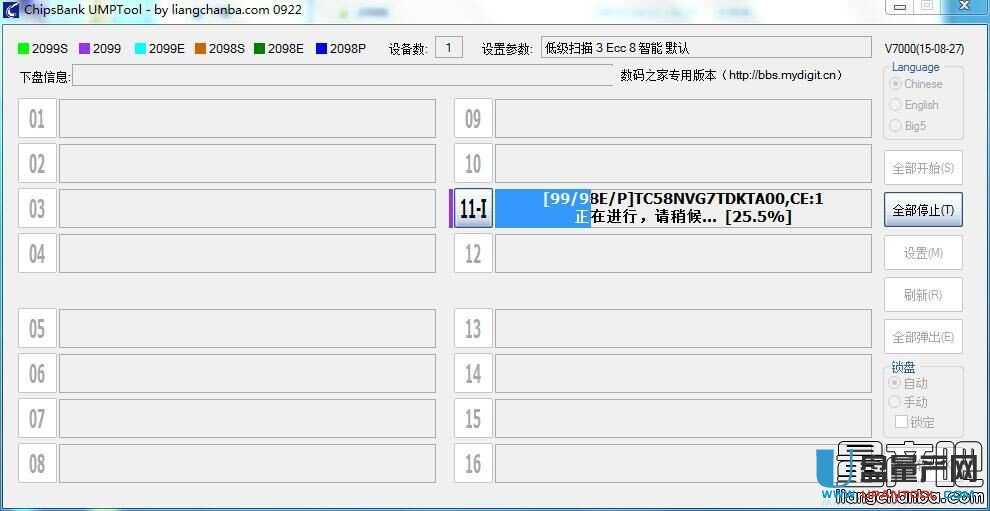
Task: Click the blue 2098P legend swatch
Action: click(x=321, y=48)
